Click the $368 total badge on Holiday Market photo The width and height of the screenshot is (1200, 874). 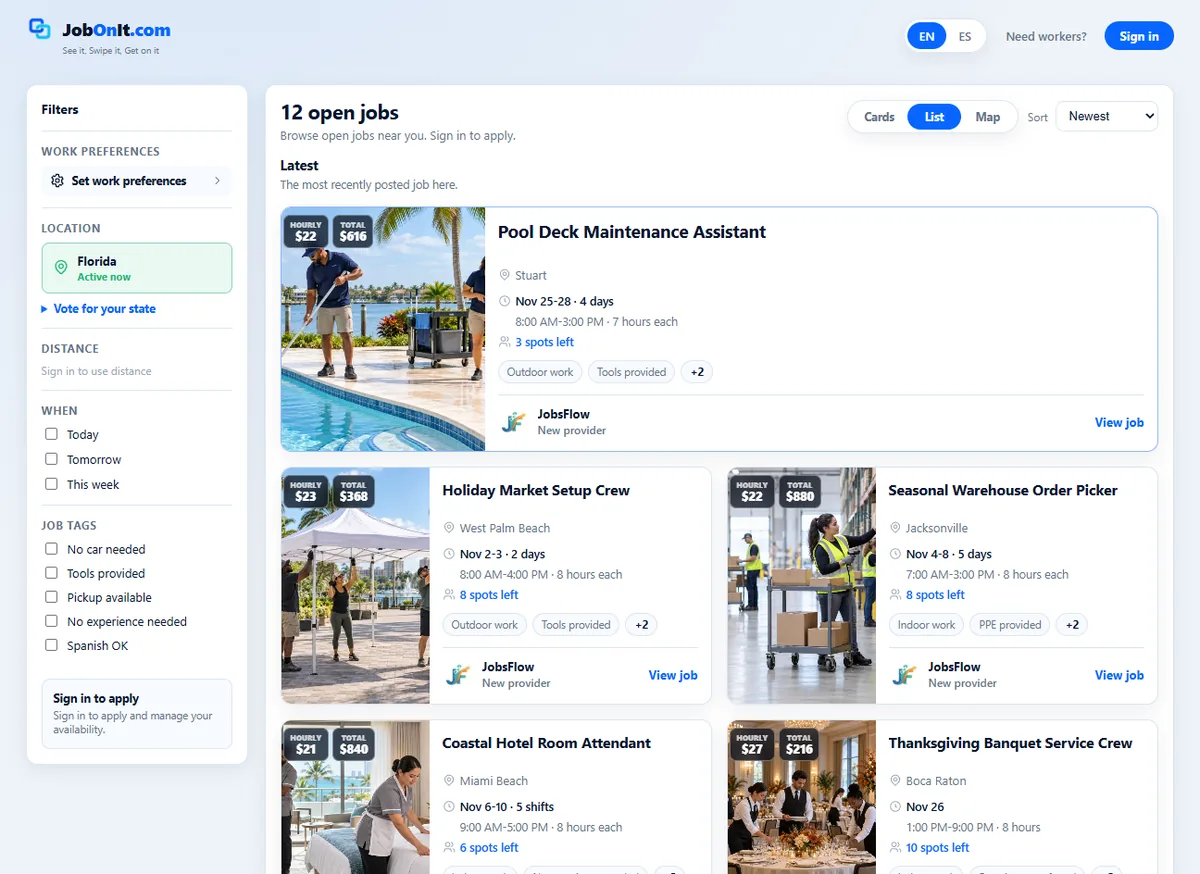click(x=353, y=491)
